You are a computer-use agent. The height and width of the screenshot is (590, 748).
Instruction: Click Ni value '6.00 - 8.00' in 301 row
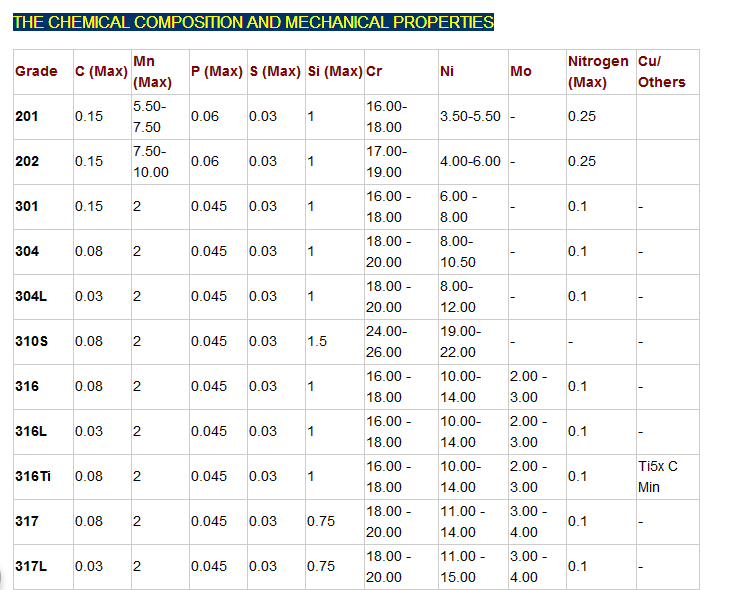click(458, 207)
